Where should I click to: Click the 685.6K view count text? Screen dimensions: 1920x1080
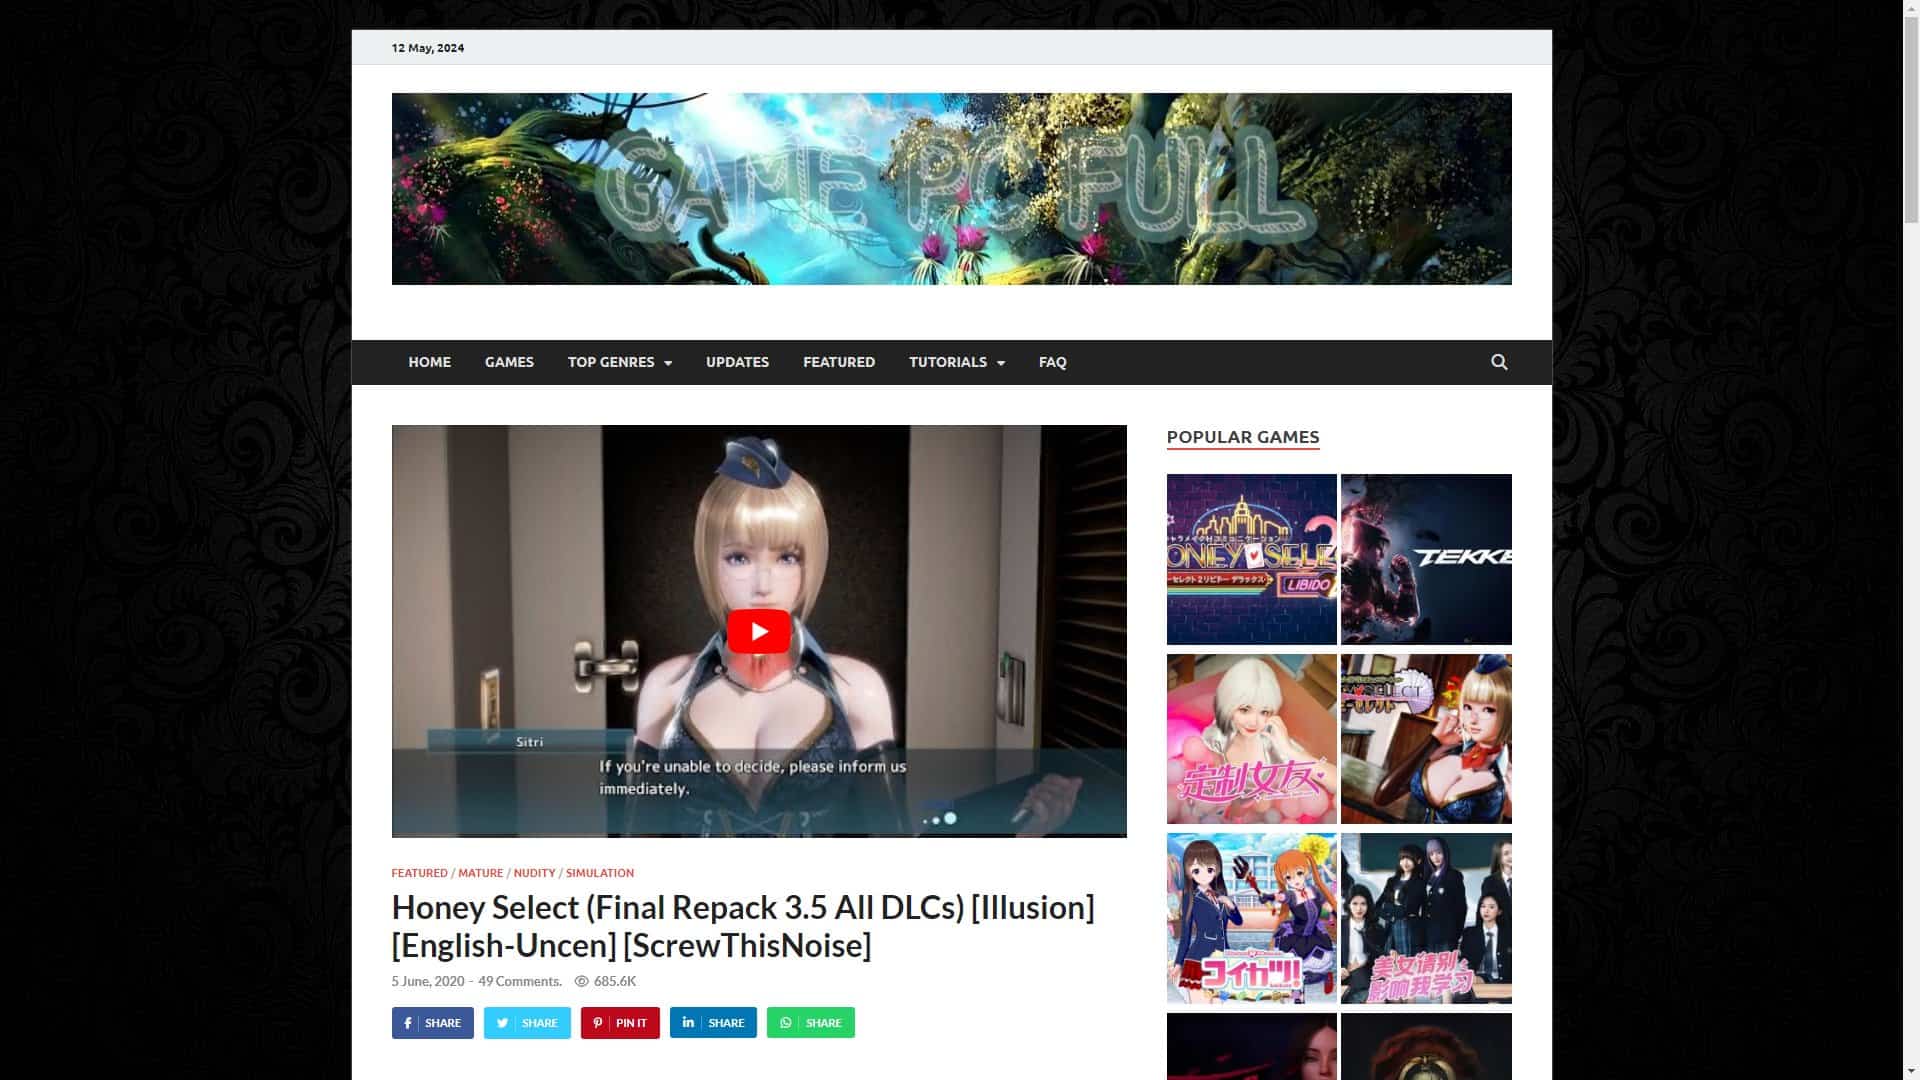tap(615, 981)
